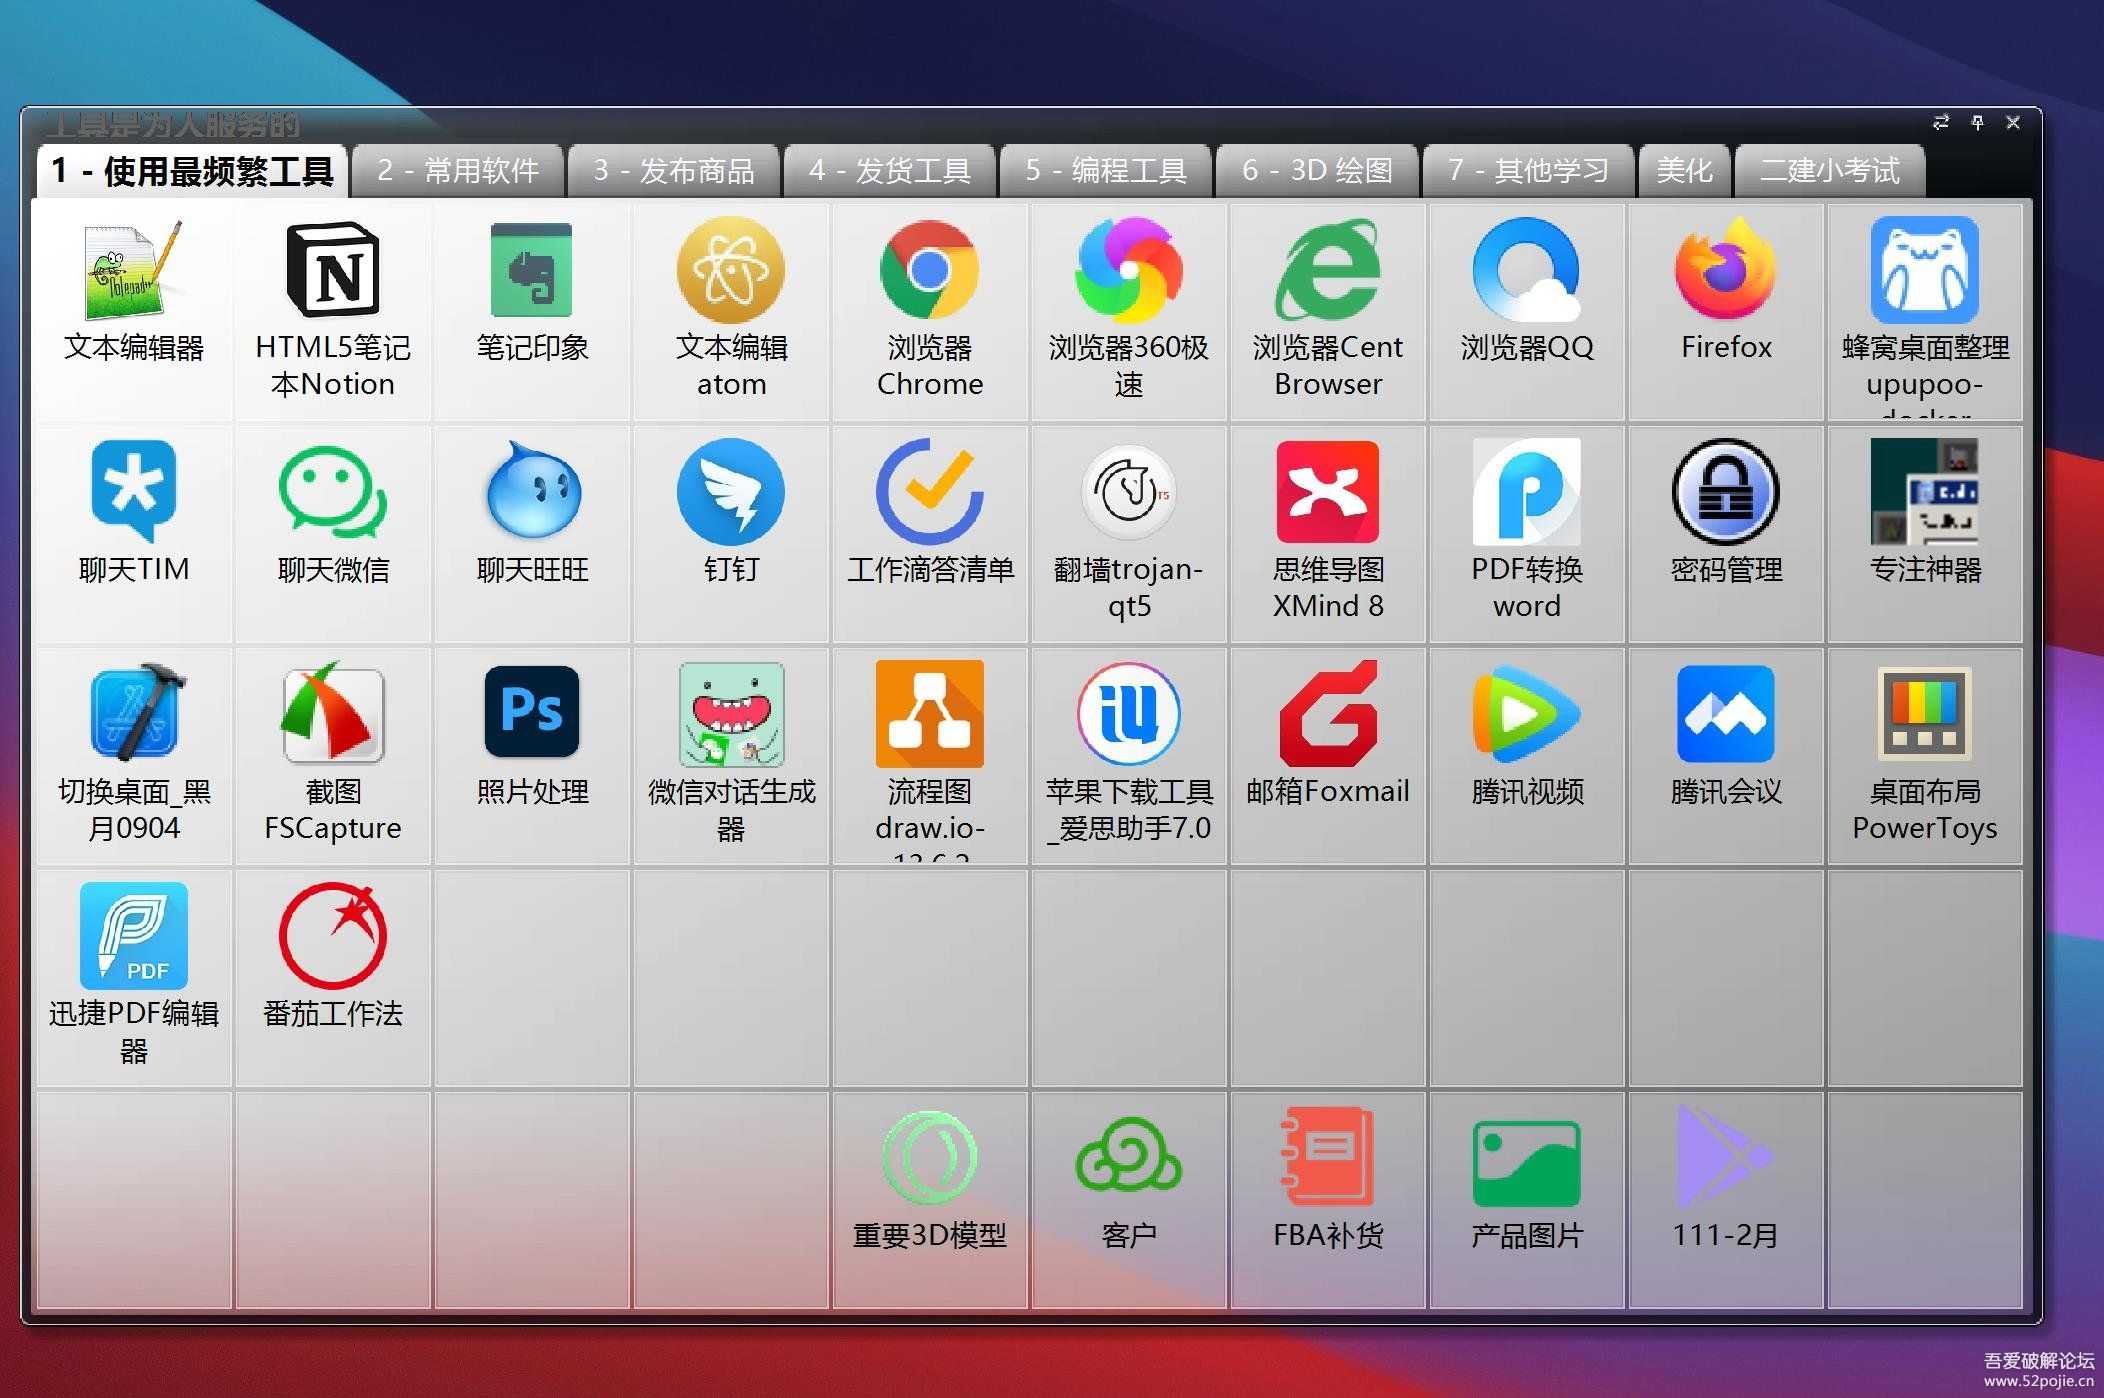The width and height of the screenshot is (2104, 1398).
Task: Toggle the pin window button
Action: 1977,122
